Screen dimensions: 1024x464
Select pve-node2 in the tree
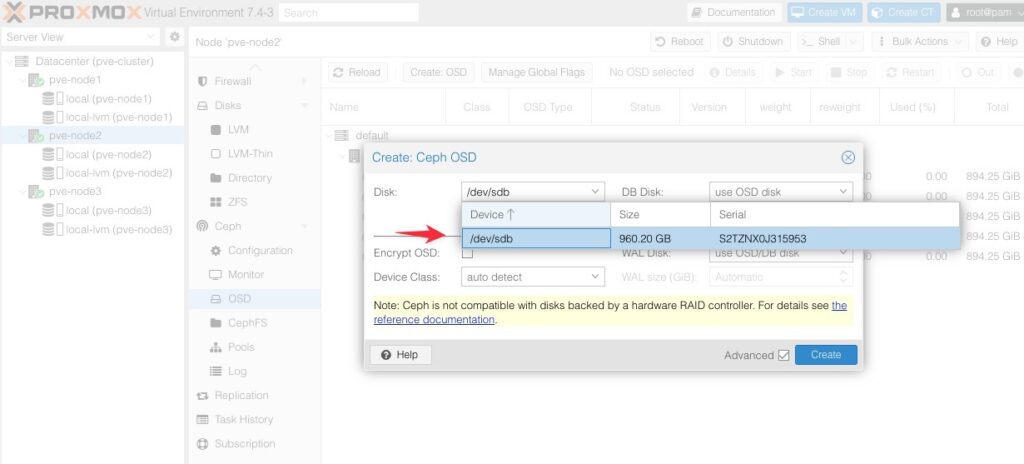click(75, 136)
